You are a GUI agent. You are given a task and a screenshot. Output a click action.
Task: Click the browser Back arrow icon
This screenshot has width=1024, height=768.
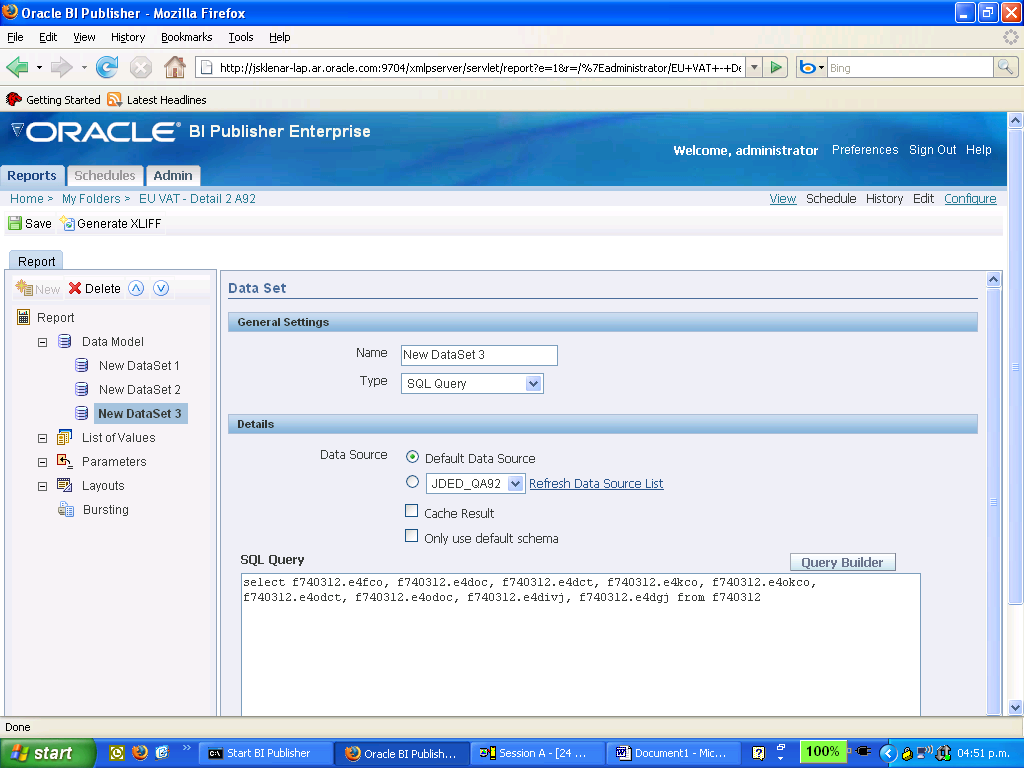click(x=18, y=67)
